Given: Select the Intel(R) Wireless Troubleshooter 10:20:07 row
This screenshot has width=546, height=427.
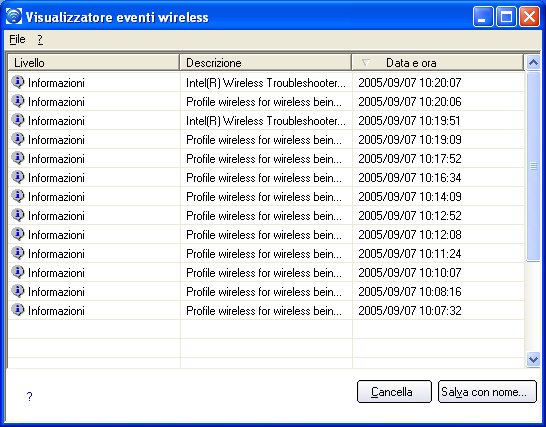Looking at the screenshot, I should click(266, 83).
